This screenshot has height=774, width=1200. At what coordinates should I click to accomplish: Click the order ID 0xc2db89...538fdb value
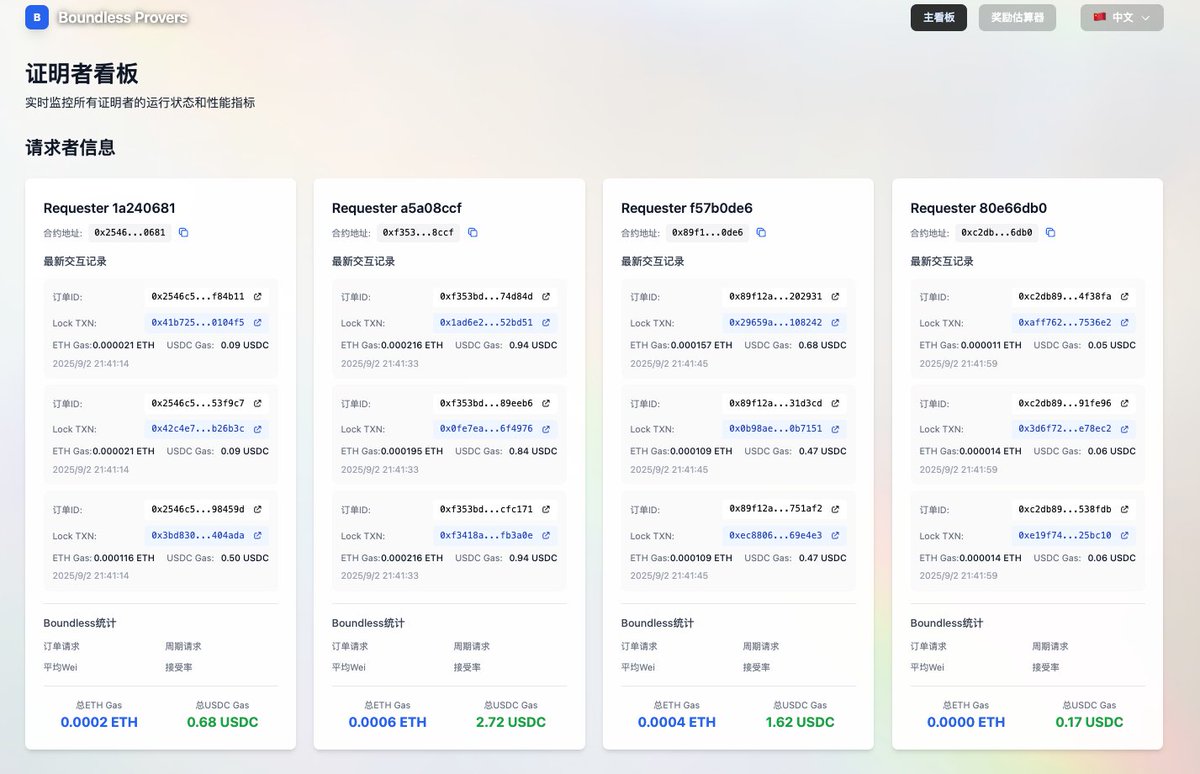click(x=1065, y=510)
